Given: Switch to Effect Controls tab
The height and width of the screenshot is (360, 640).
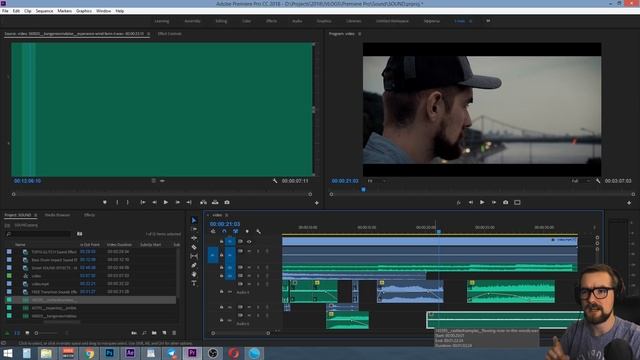Looking at the screenshot, I should click(x=169, y=34).
